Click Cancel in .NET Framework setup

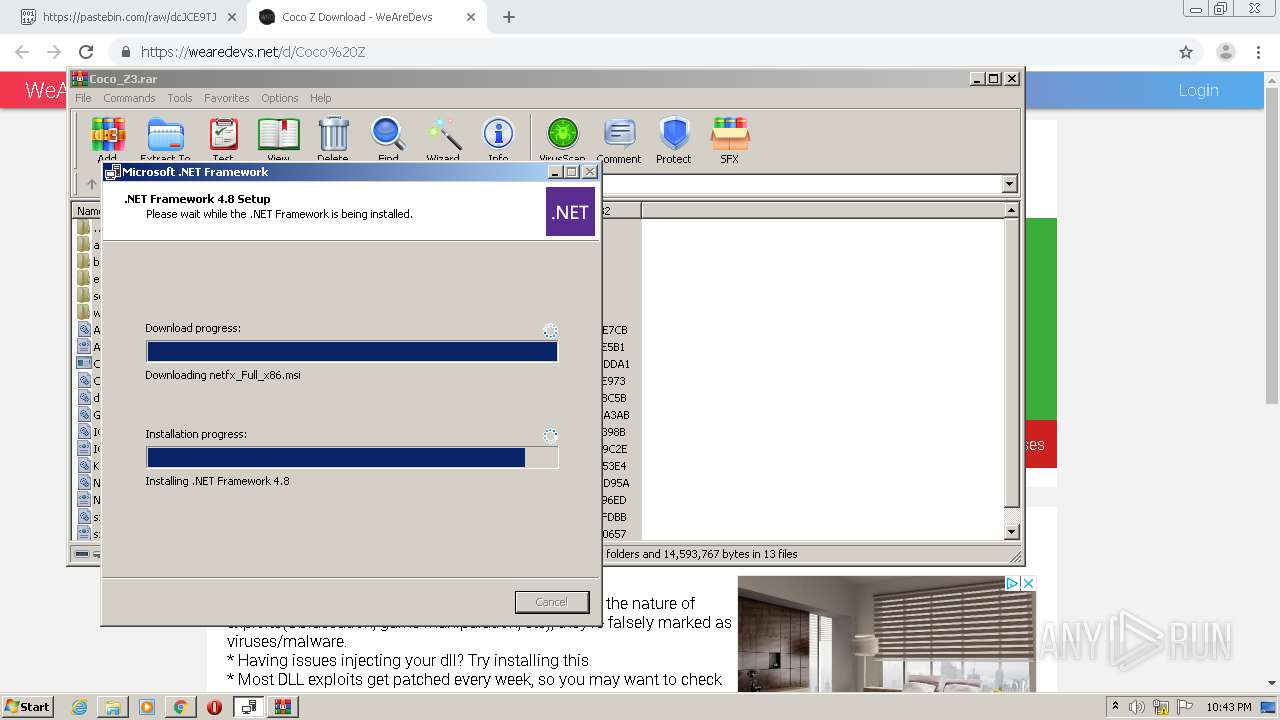(552, 602)
